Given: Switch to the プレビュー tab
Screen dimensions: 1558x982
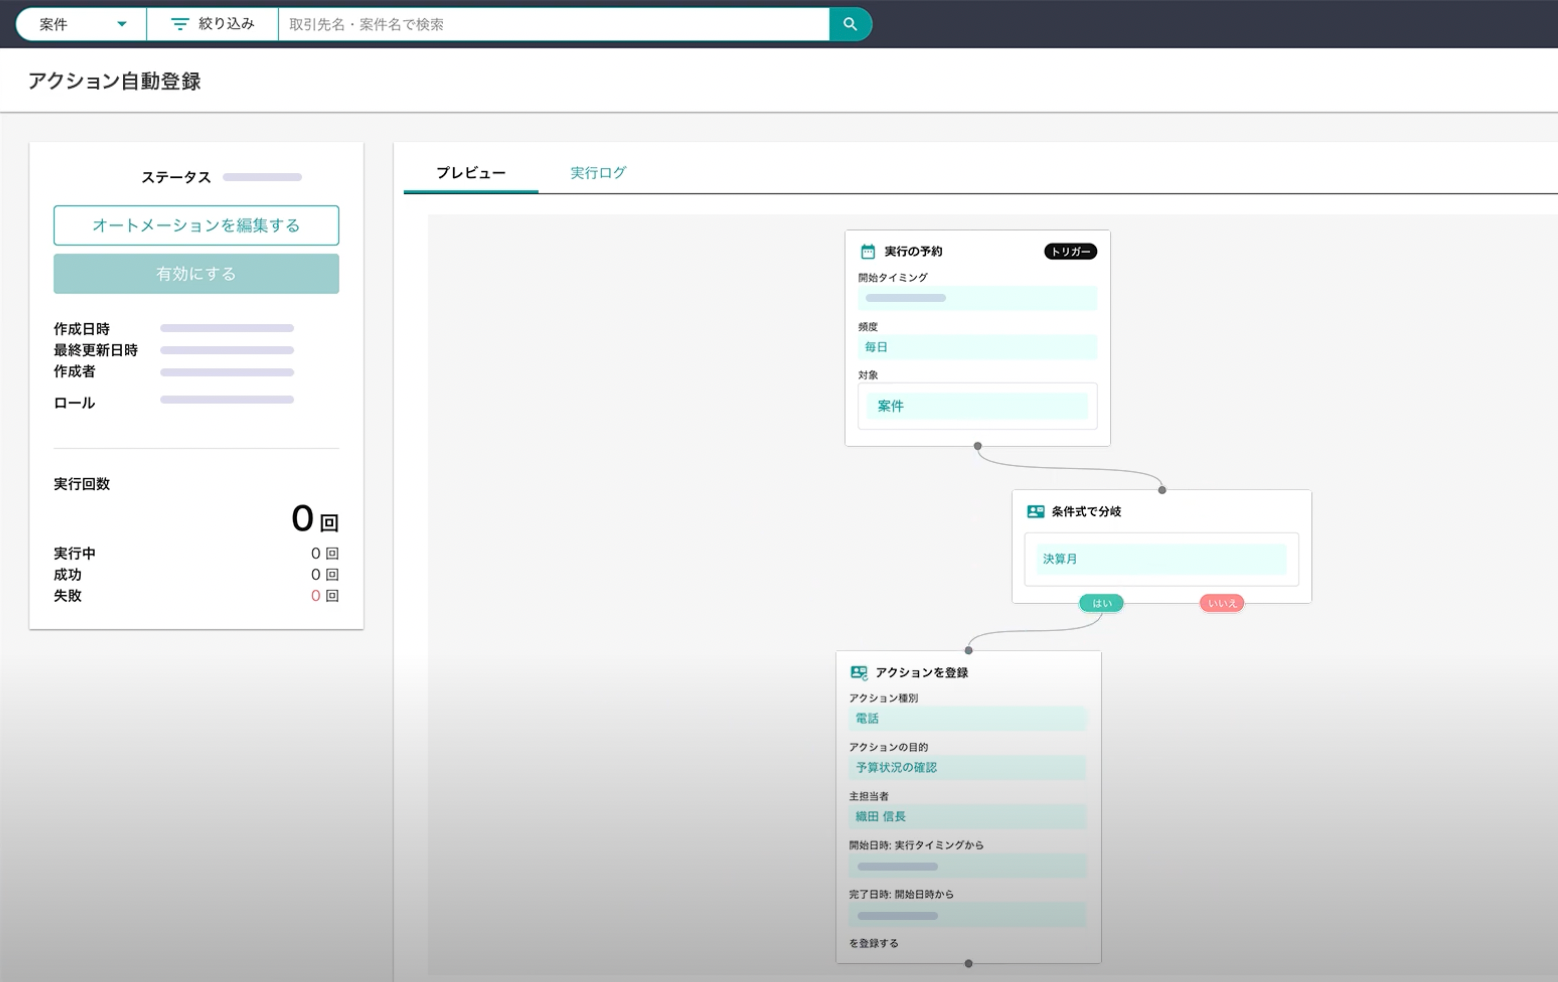Looking at the screenshot, I should coord(471,173).
